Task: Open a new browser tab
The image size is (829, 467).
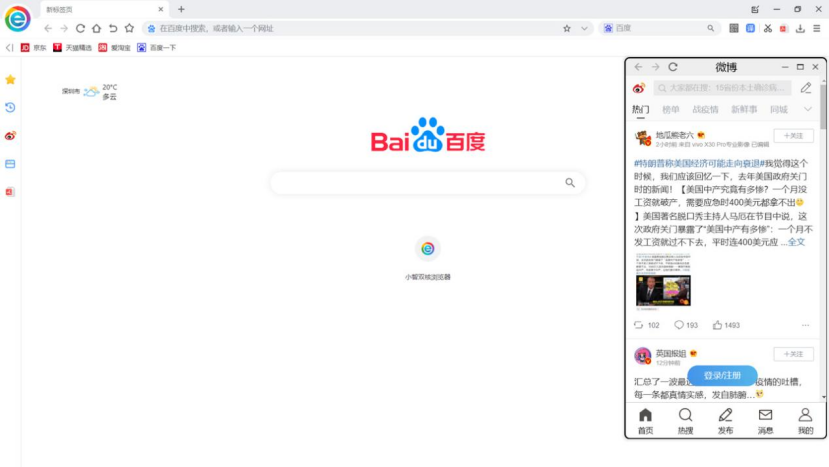Action: (181, 10)
